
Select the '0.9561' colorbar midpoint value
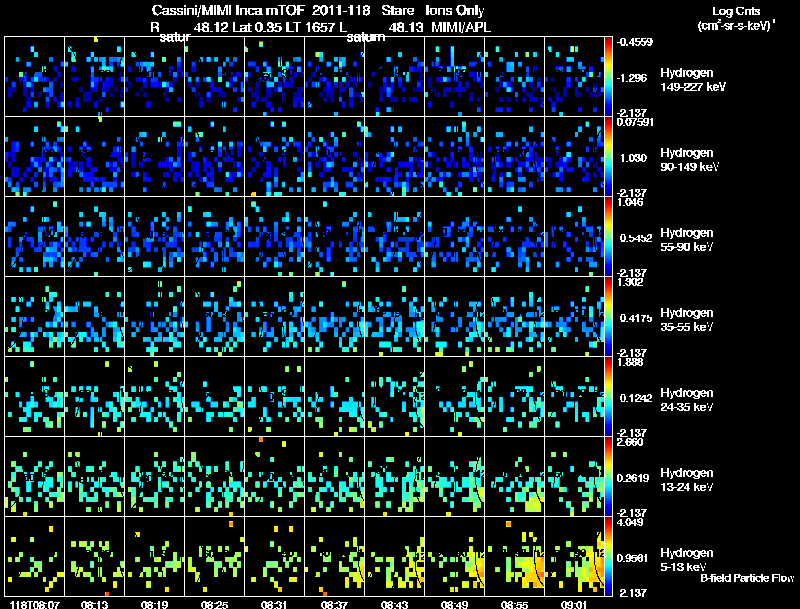click(x=633, y=559)
